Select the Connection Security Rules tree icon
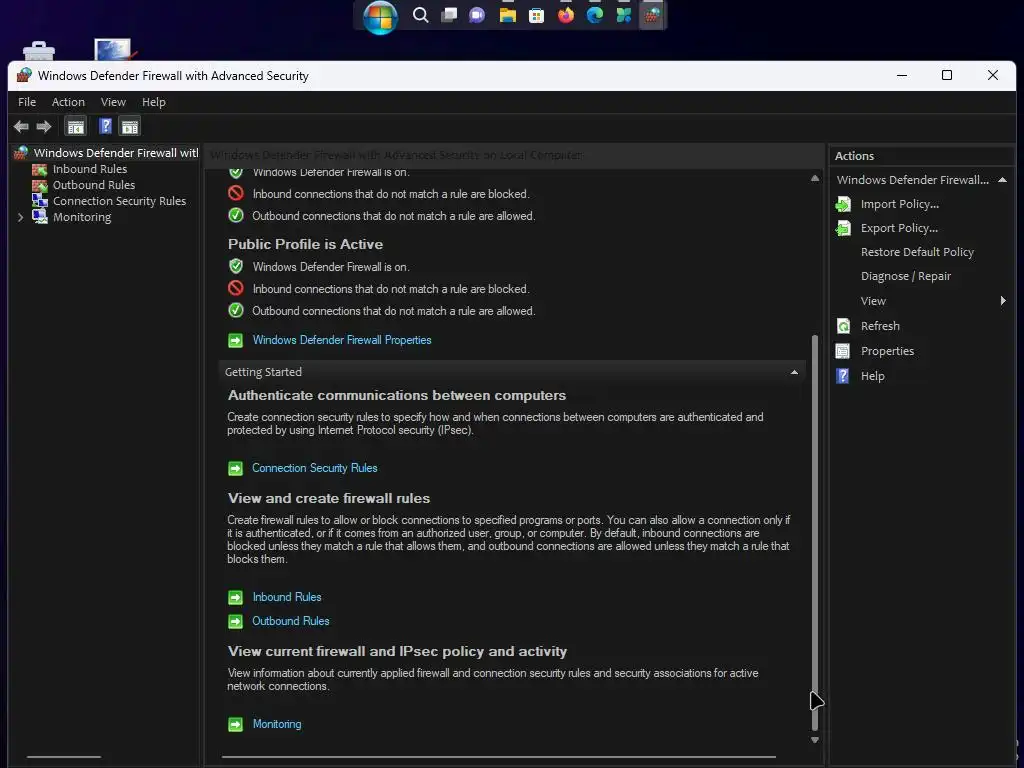Image resolution: width=1024 pixels, height=768 pixels. coord(40,201)
